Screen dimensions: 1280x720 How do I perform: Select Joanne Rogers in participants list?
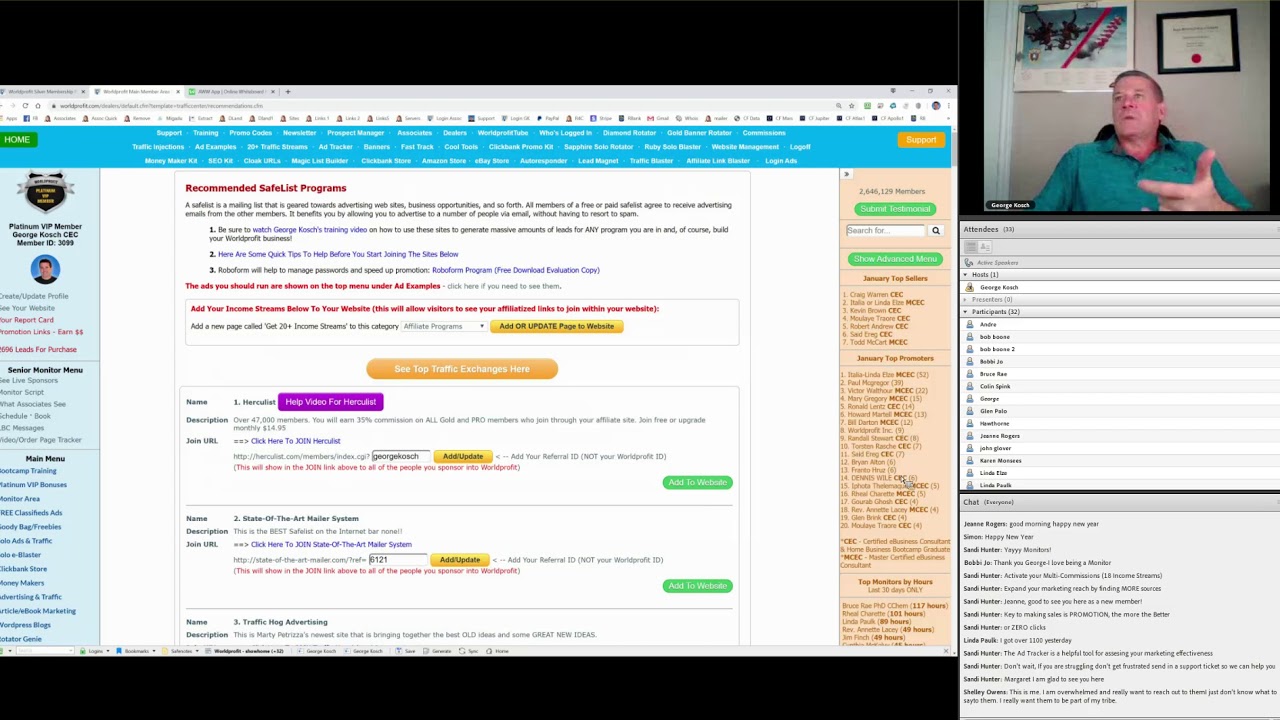pos(999,436)
